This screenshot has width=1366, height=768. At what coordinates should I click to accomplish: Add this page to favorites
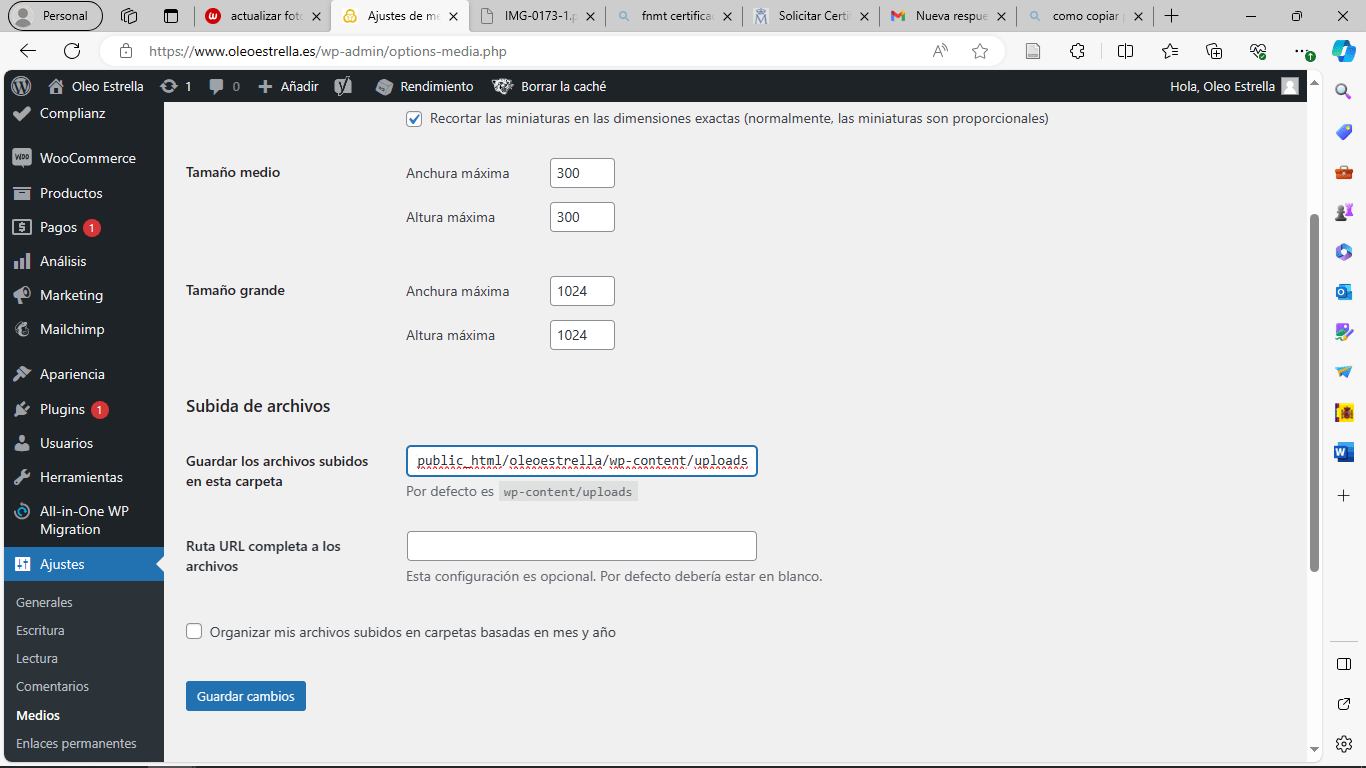click(980, 51)
